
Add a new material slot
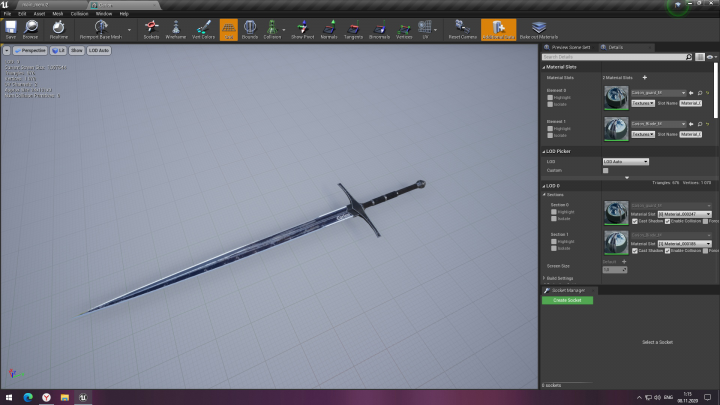click(645, 78)
